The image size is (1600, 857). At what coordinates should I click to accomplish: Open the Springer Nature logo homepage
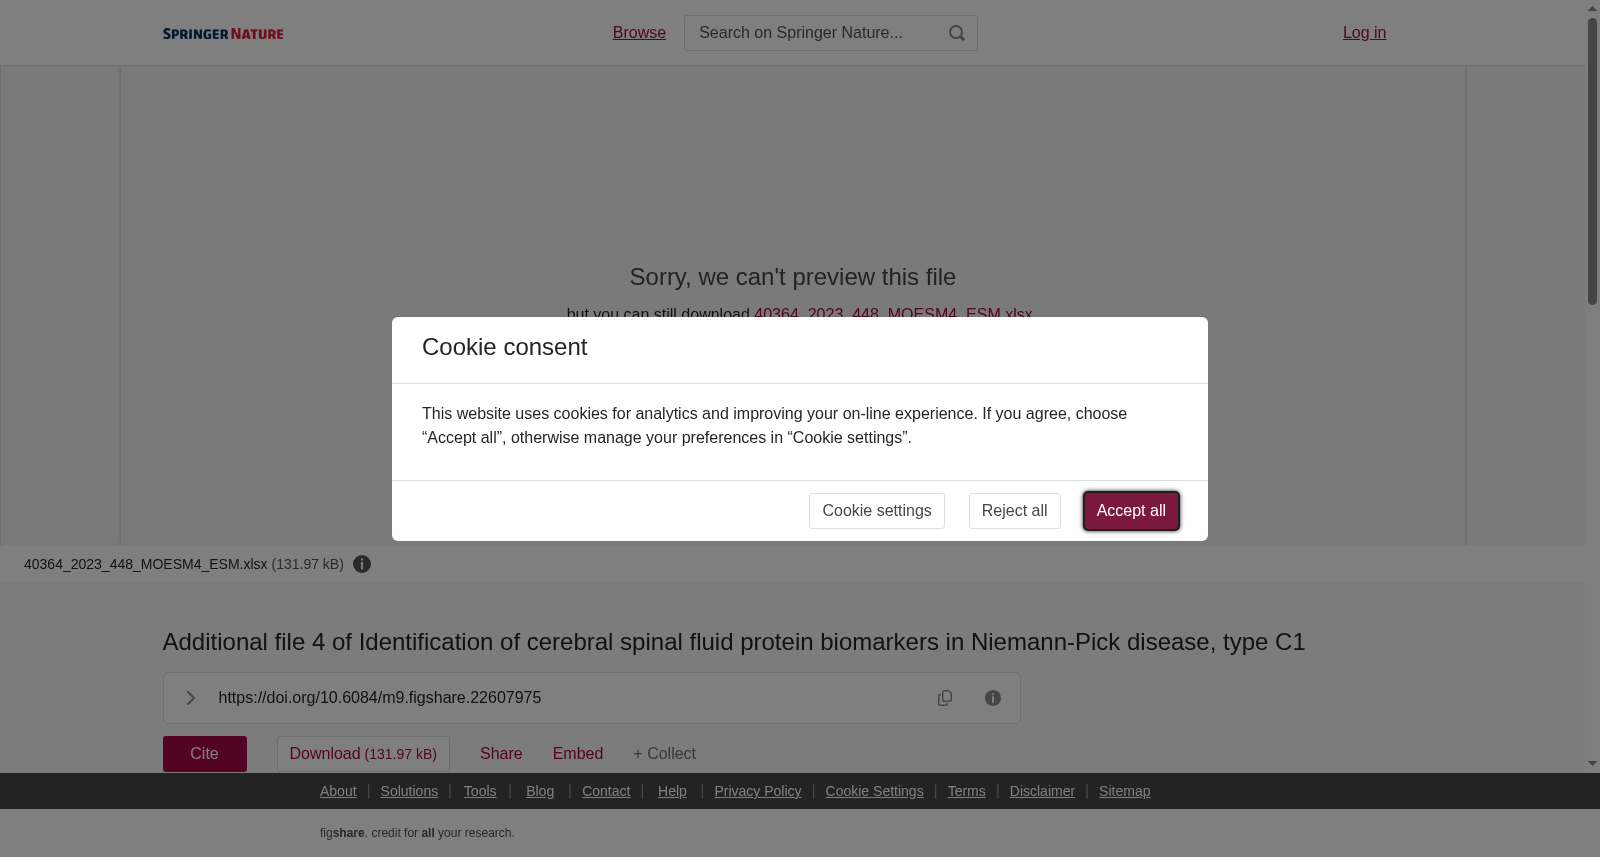[223, 33]
